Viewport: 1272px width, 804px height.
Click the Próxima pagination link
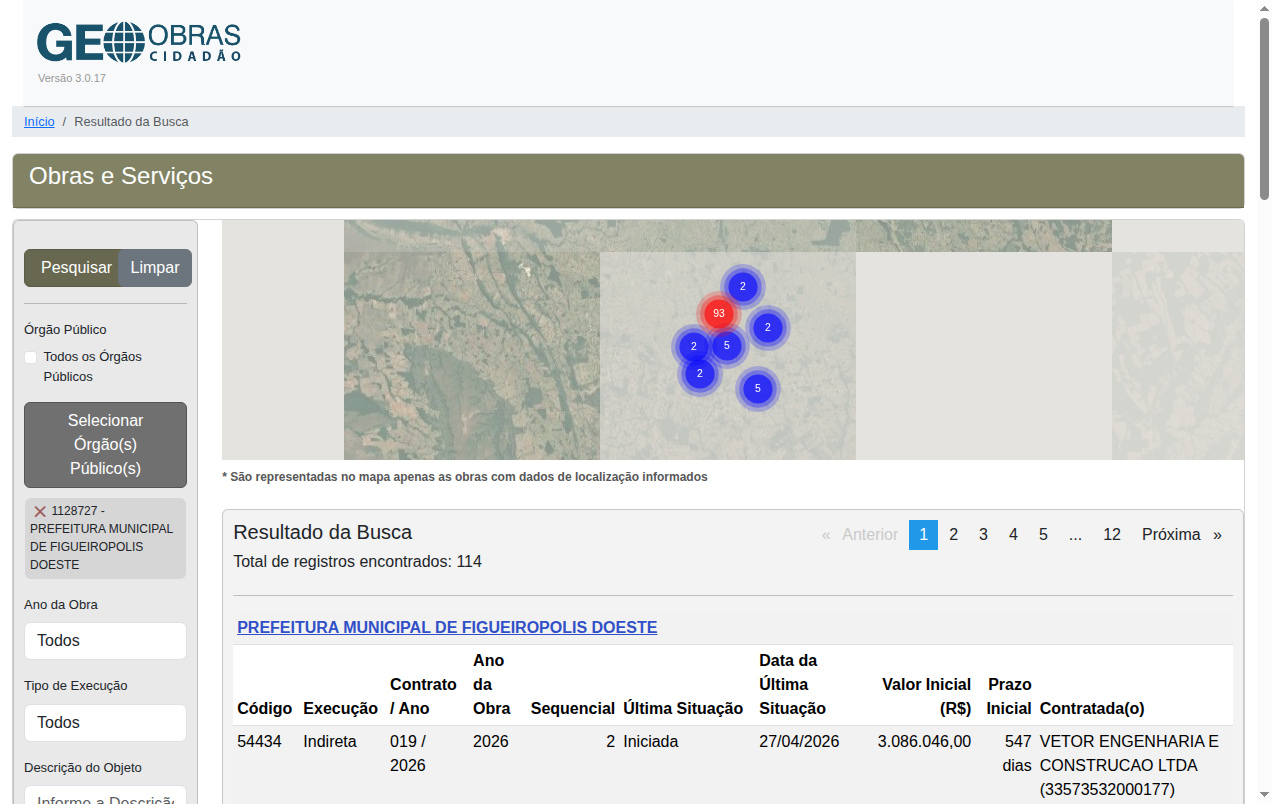pyautogui.click(x=1171, y=535)
